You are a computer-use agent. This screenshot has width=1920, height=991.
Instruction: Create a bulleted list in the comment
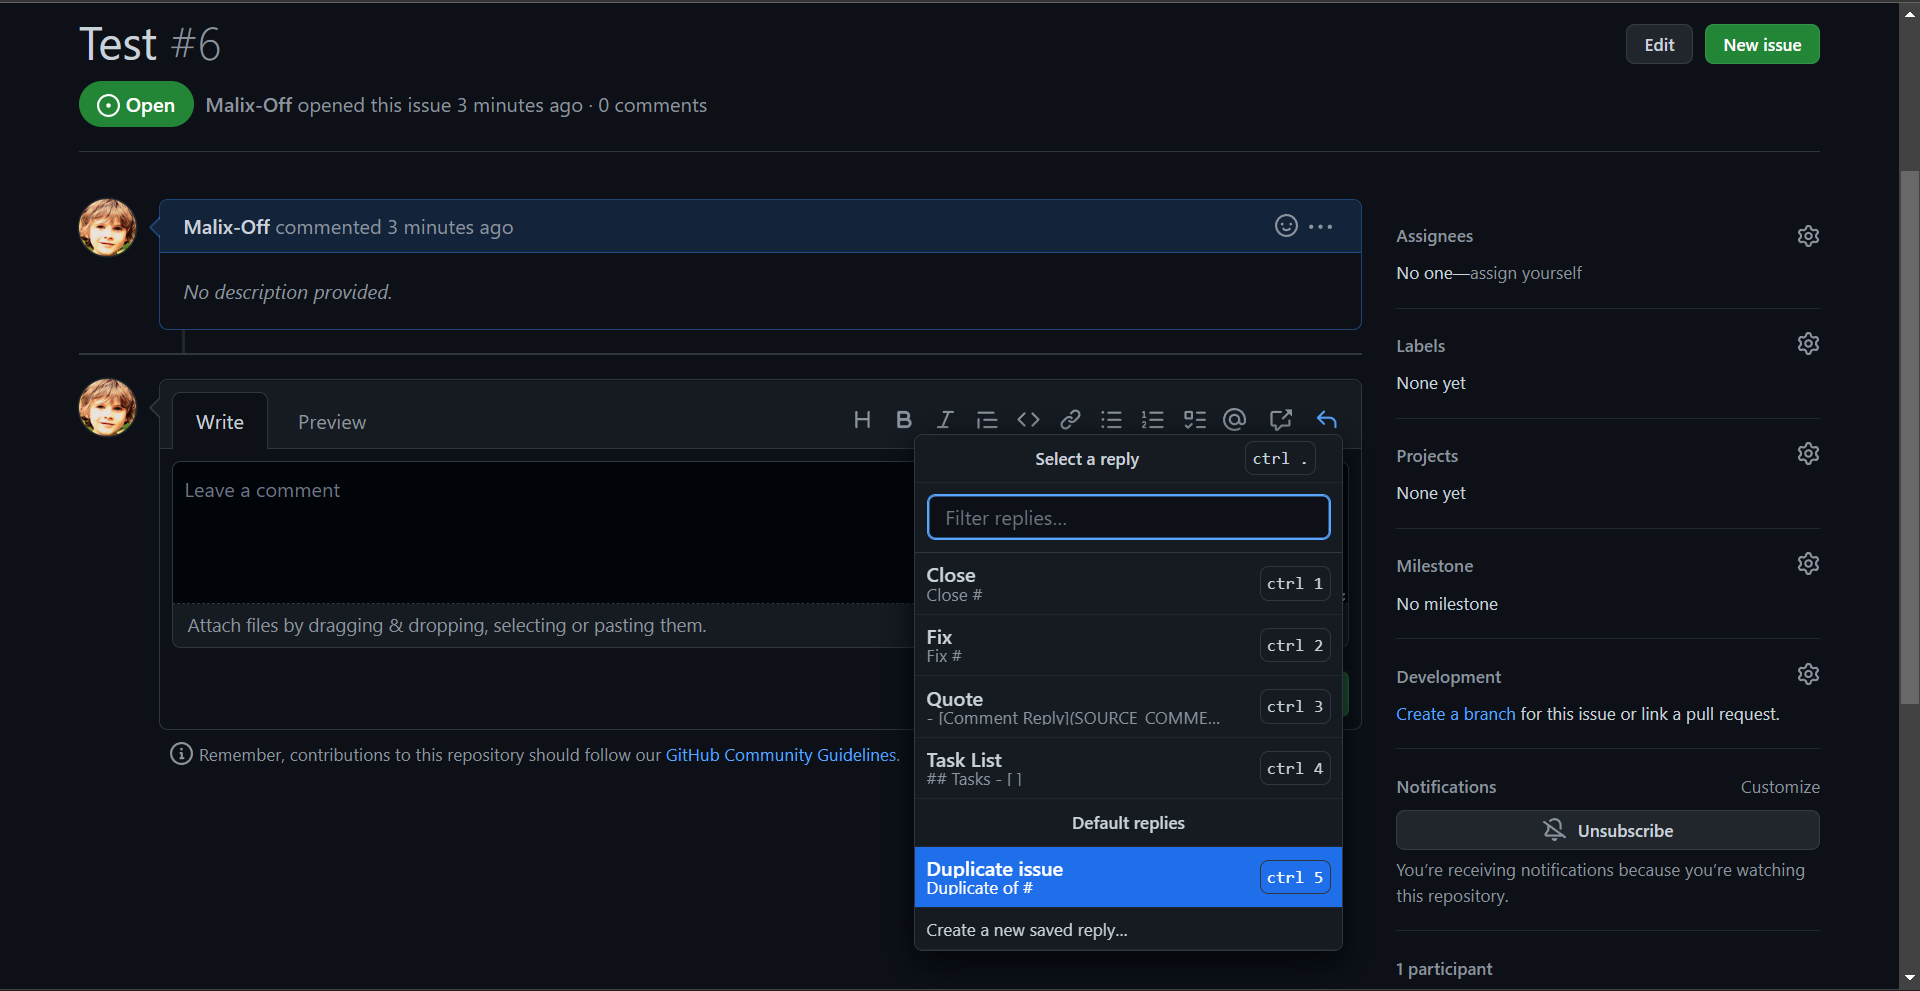pyautogui.click(x=1111, y=419)
